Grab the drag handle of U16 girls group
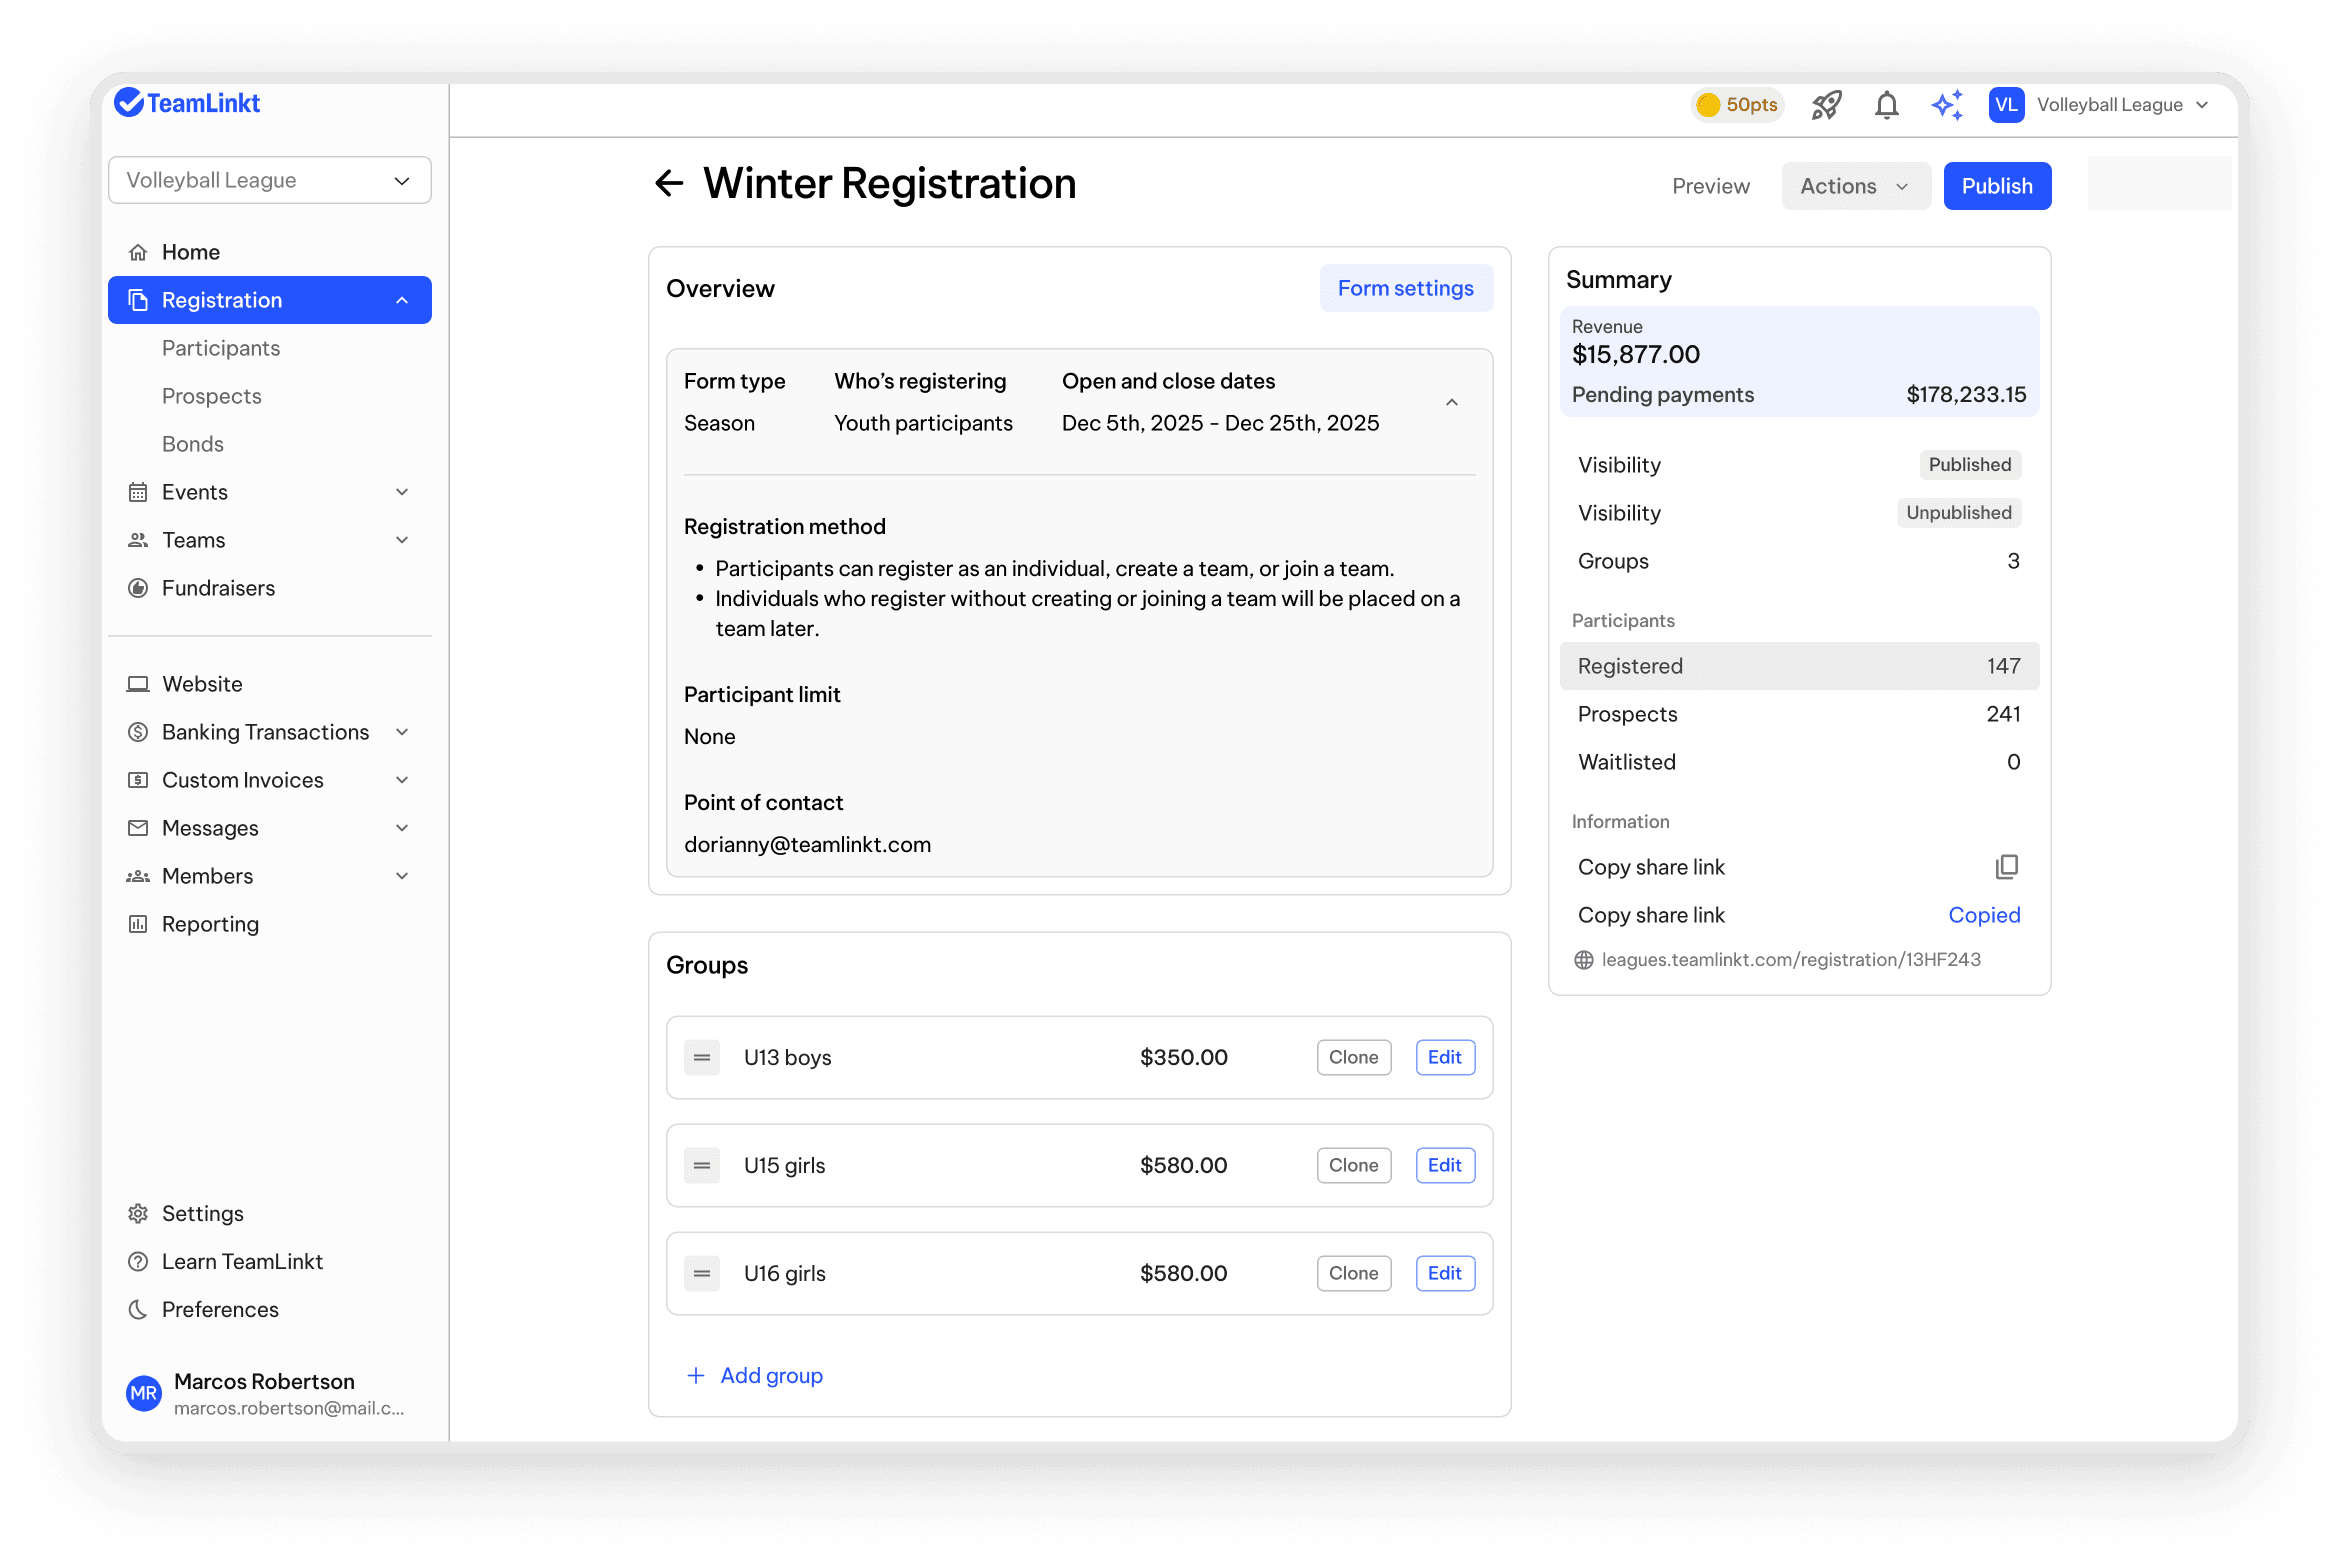The width and height of the screenshot is (2340, 1562). click(x=702, y=1273)
